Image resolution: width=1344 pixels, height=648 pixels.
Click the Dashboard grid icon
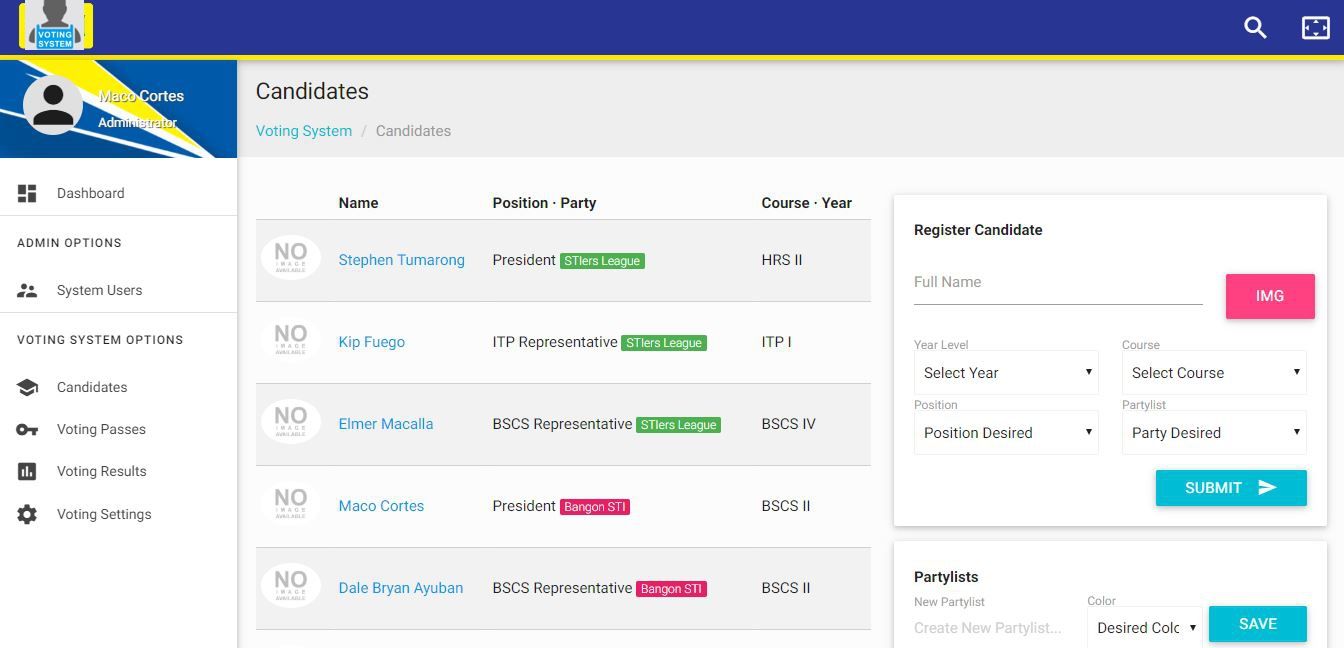(27, 193)
